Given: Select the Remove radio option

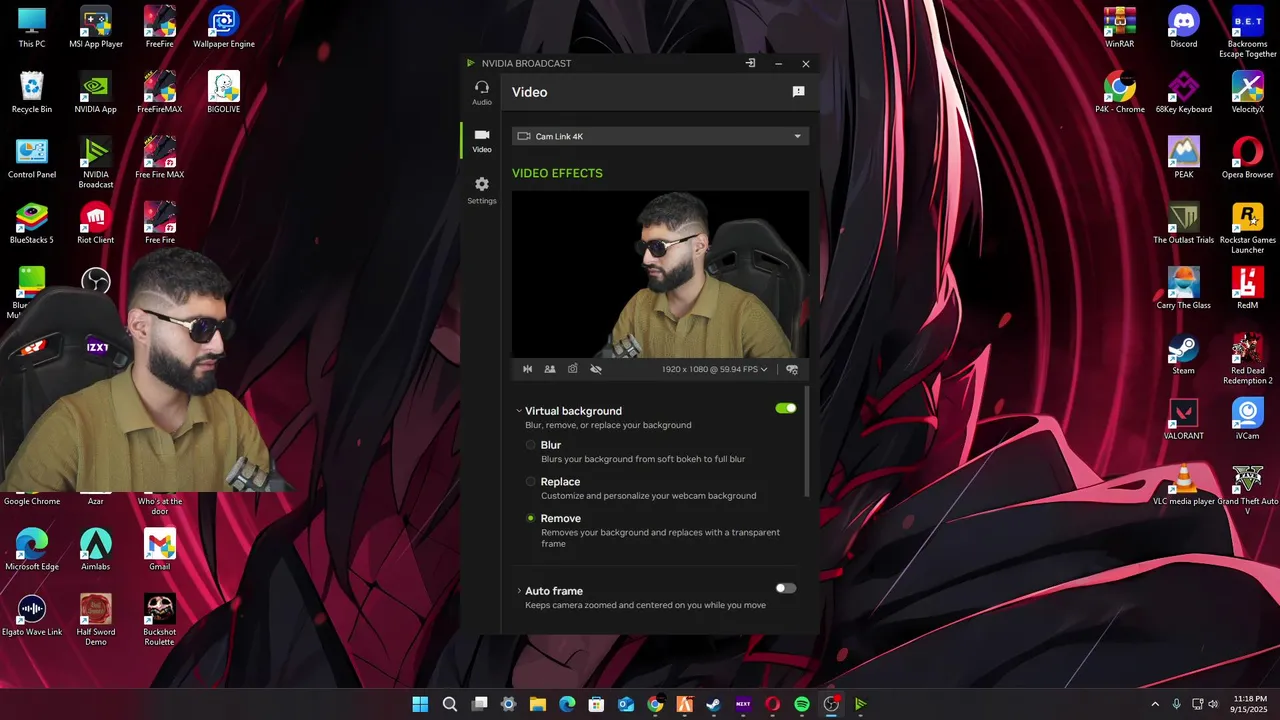Looking at the screenshot, I should (531, 518).
